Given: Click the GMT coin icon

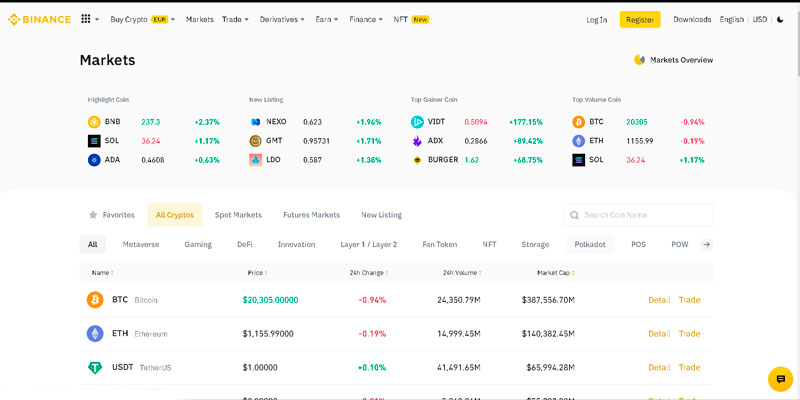Looking at the screenshot, I should click(256, 141).
